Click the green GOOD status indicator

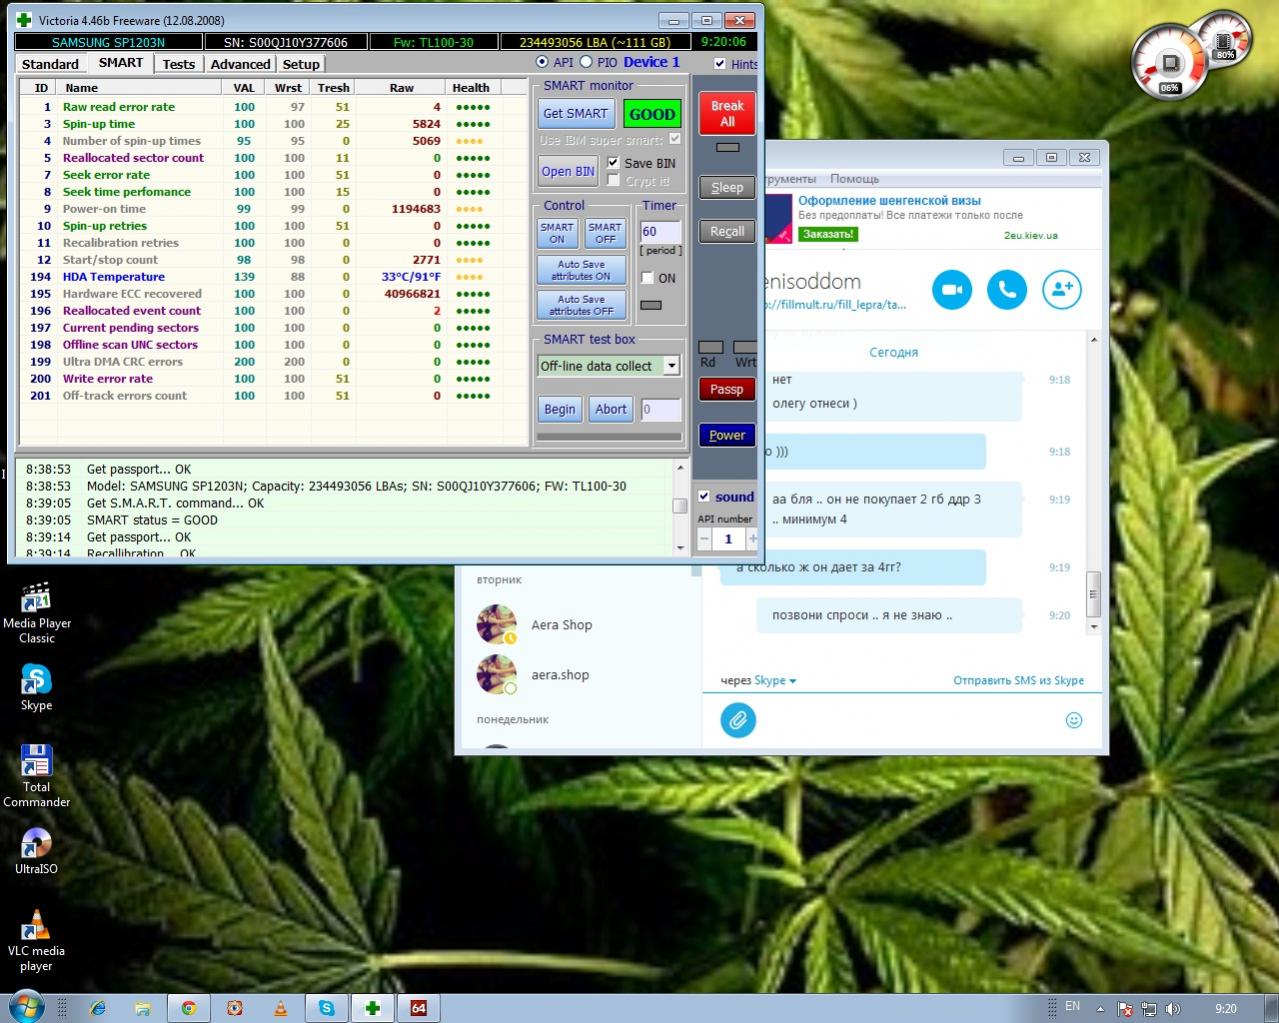652,114
